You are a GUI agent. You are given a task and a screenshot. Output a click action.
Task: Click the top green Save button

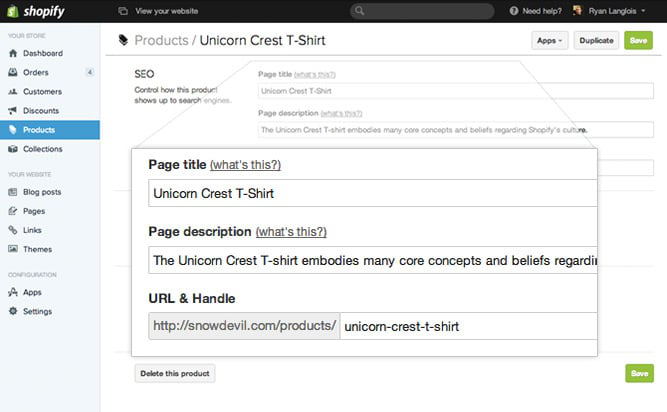(638, 41)
